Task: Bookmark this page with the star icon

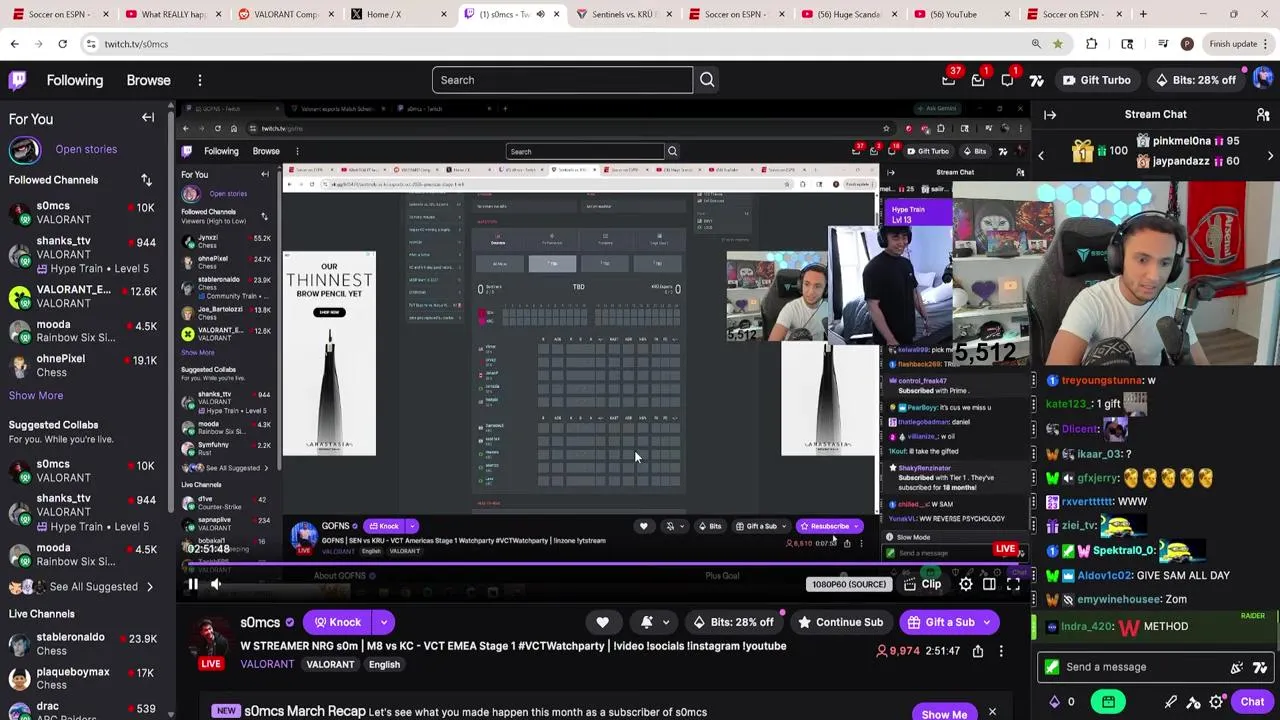Action: 1057,44
